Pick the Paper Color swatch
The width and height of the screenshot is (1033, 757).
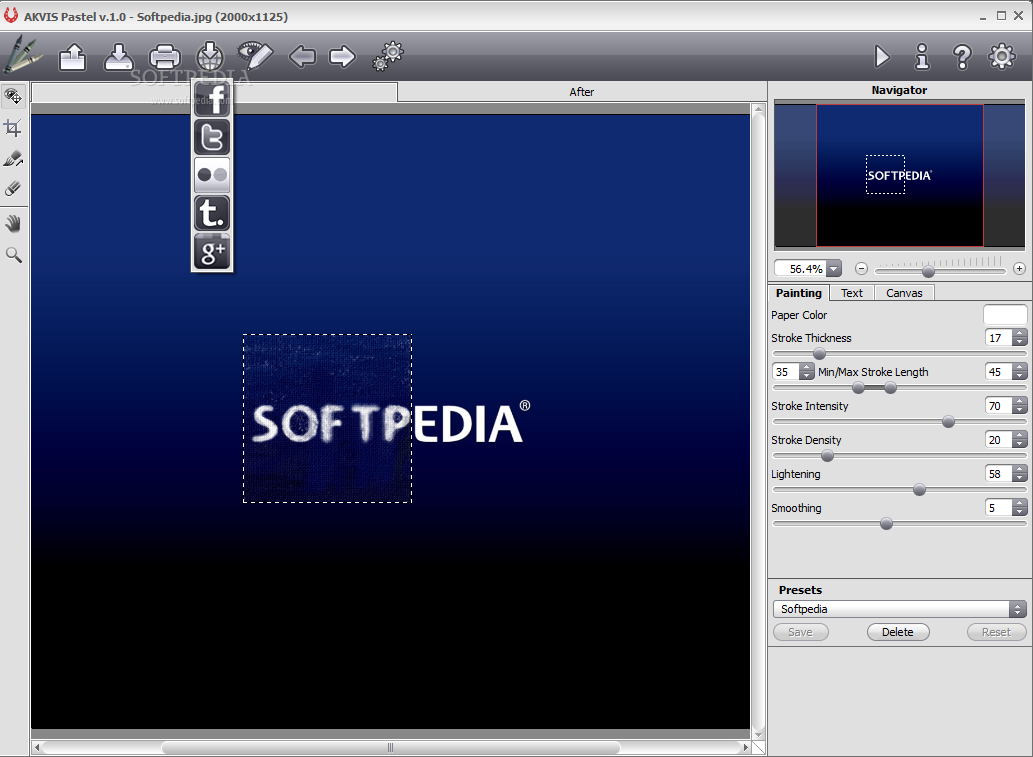tap(1005, 315)
